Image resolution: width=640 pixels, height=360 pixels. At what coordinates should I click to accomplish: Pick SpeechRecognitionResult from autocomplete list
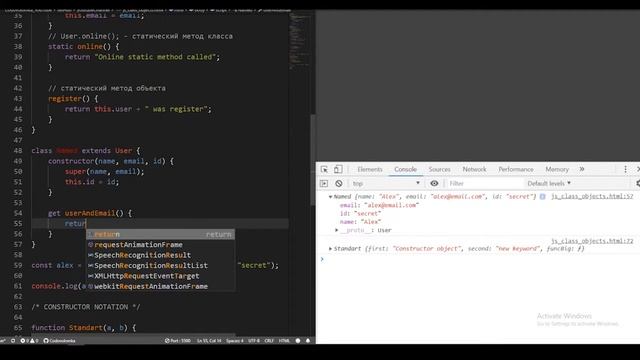[x=160, y=255]
